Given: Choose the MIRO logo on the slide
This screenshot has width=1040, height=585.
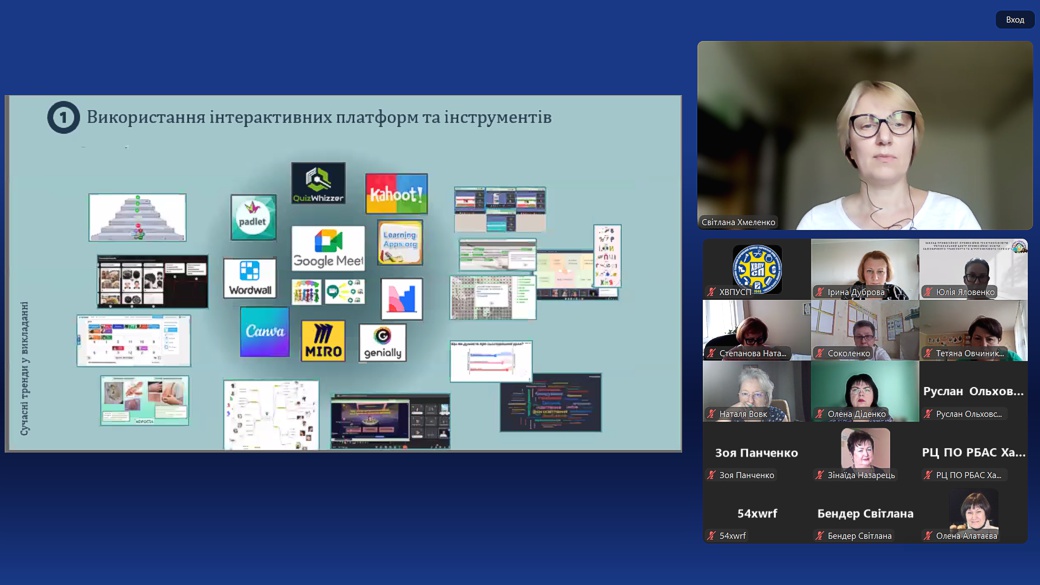Looking at the screenshot, I should click(323, 341).
